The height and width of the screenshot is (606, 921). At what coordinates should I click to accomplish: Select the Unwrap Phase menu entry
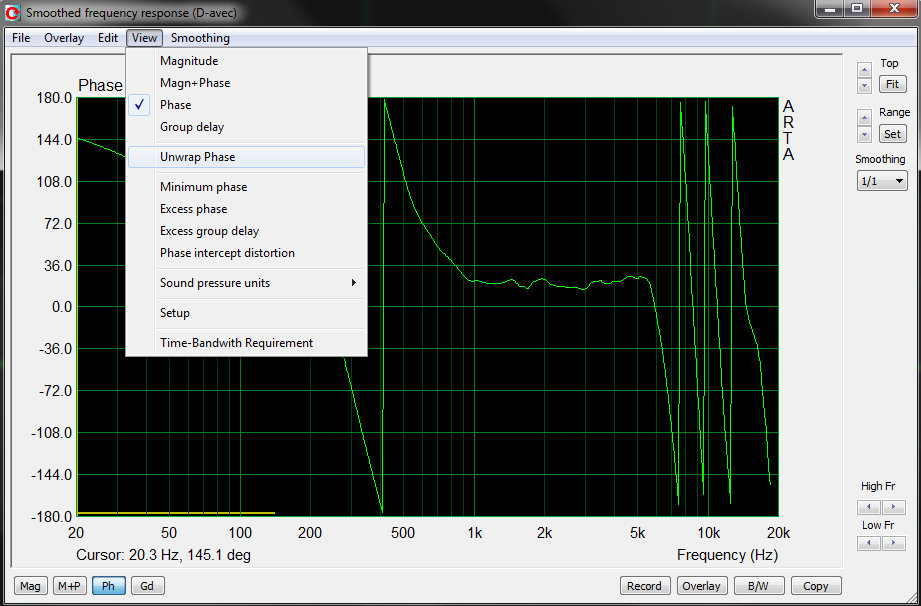click(x=247, y=157)
